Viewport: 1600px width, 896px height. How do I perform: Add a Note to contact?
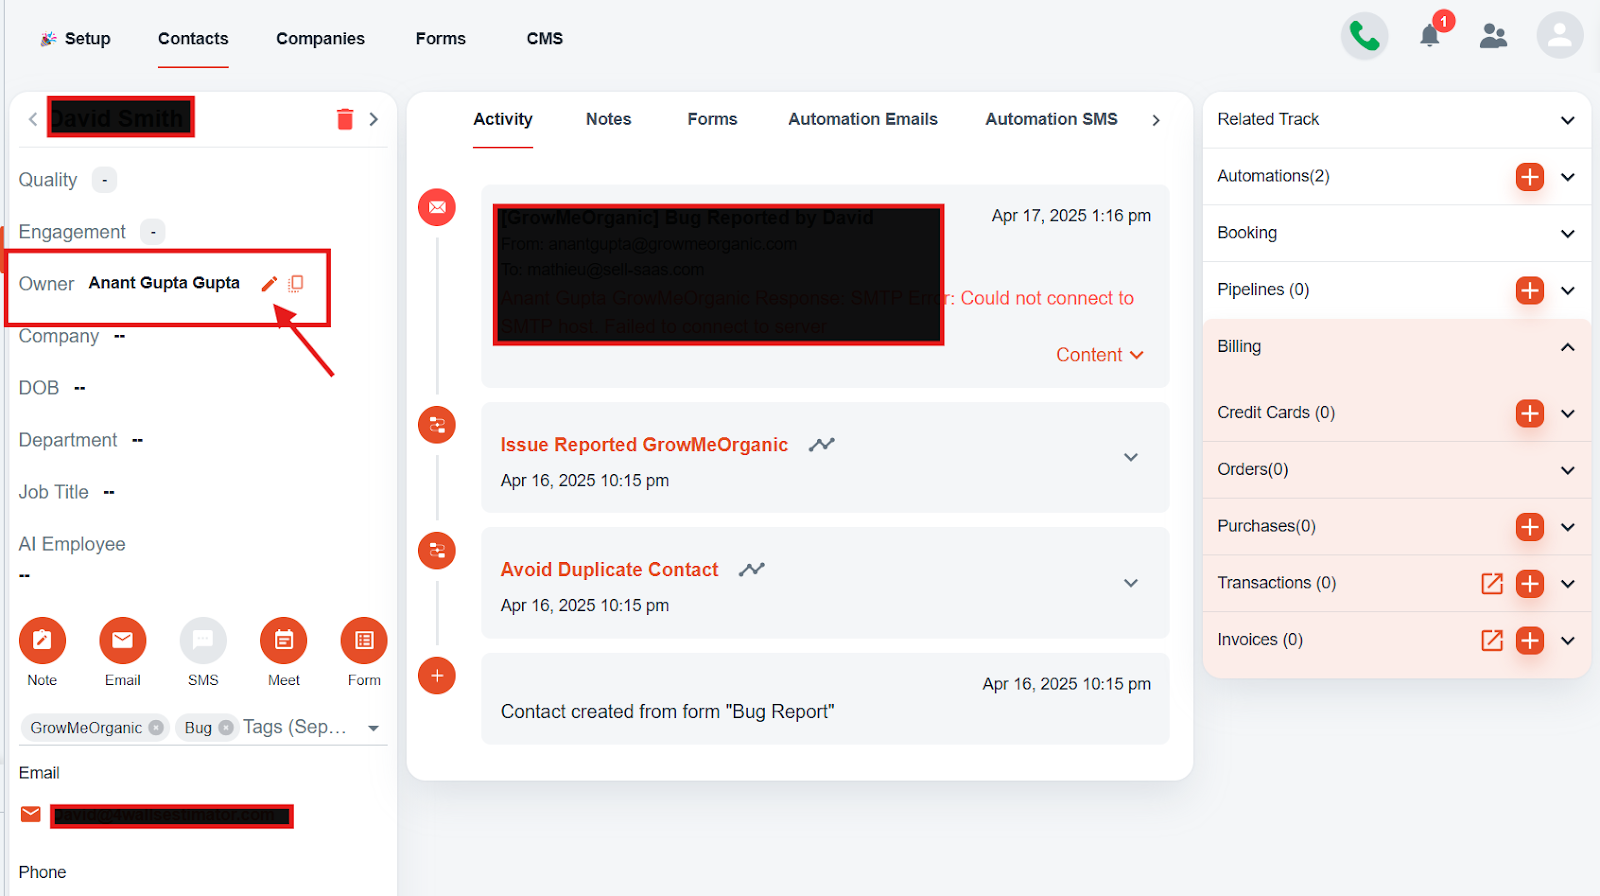(x=42, y=640)
